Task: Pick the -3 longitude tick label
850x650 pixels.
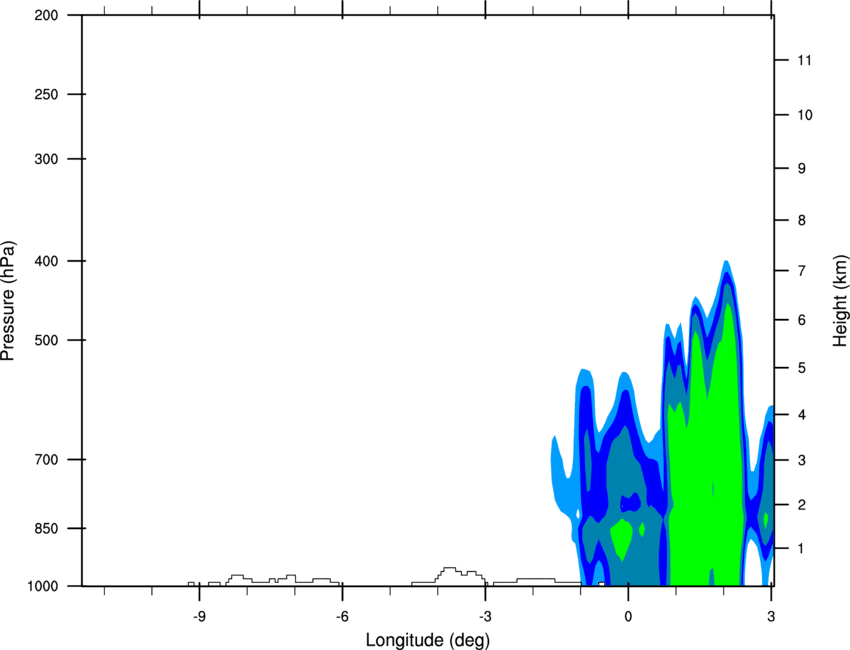Action: click(x=485, y=617)
